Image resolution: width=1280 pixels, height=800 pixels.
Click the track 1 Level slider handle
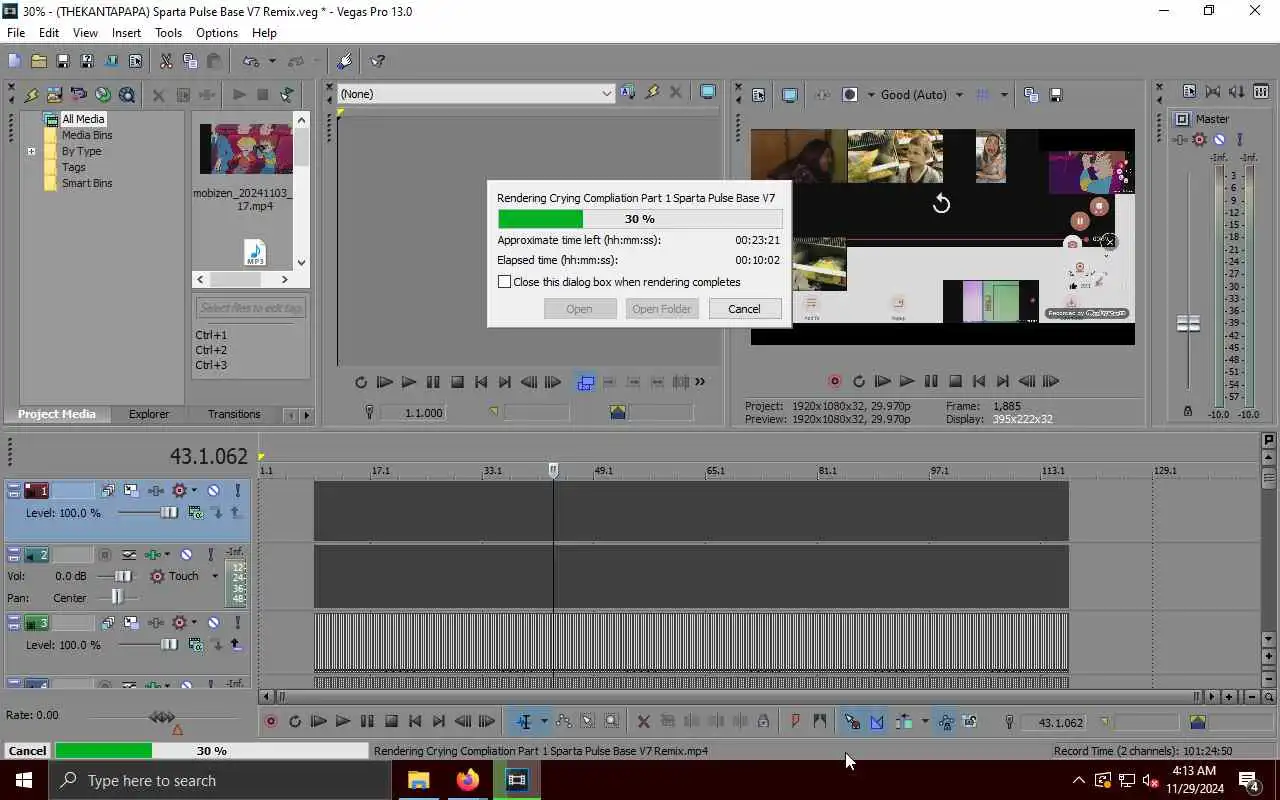[169, 513]
